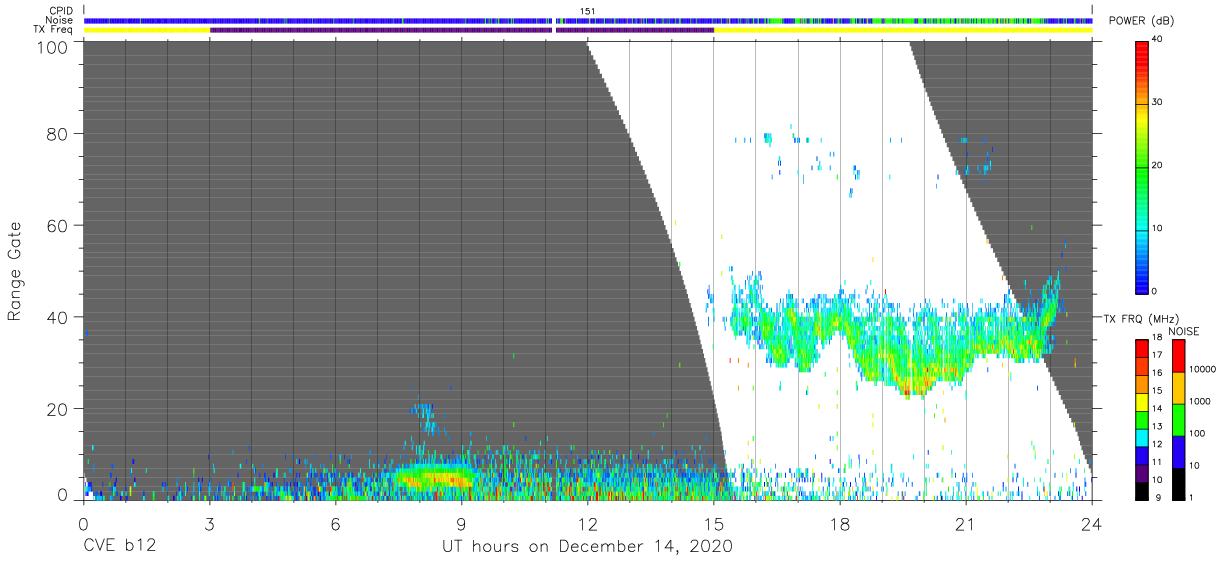
Task: Click the x-axis tick label 3
Action: tap(209, 524)
